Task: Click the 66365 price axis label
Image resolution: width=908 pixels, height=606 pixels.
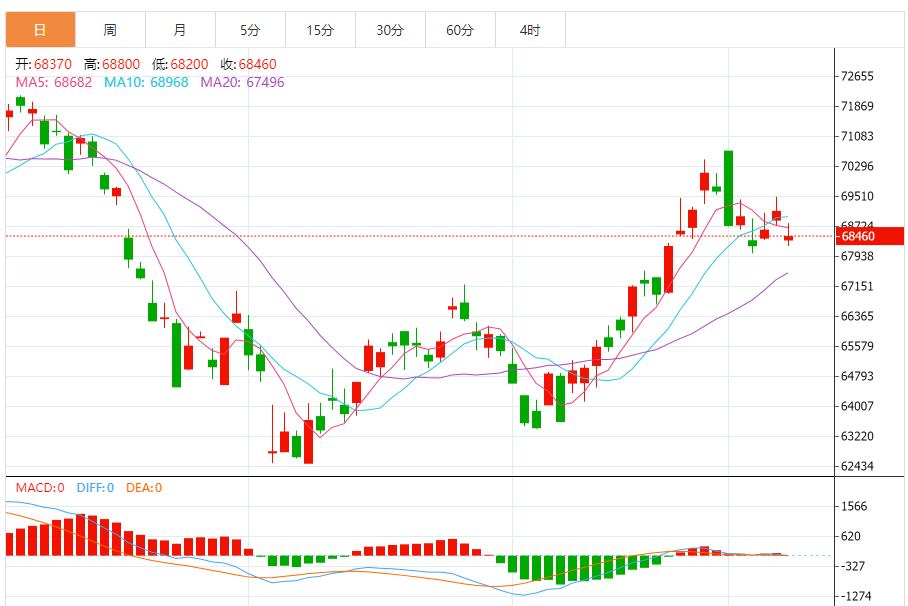Action: (x=857, y=316)
